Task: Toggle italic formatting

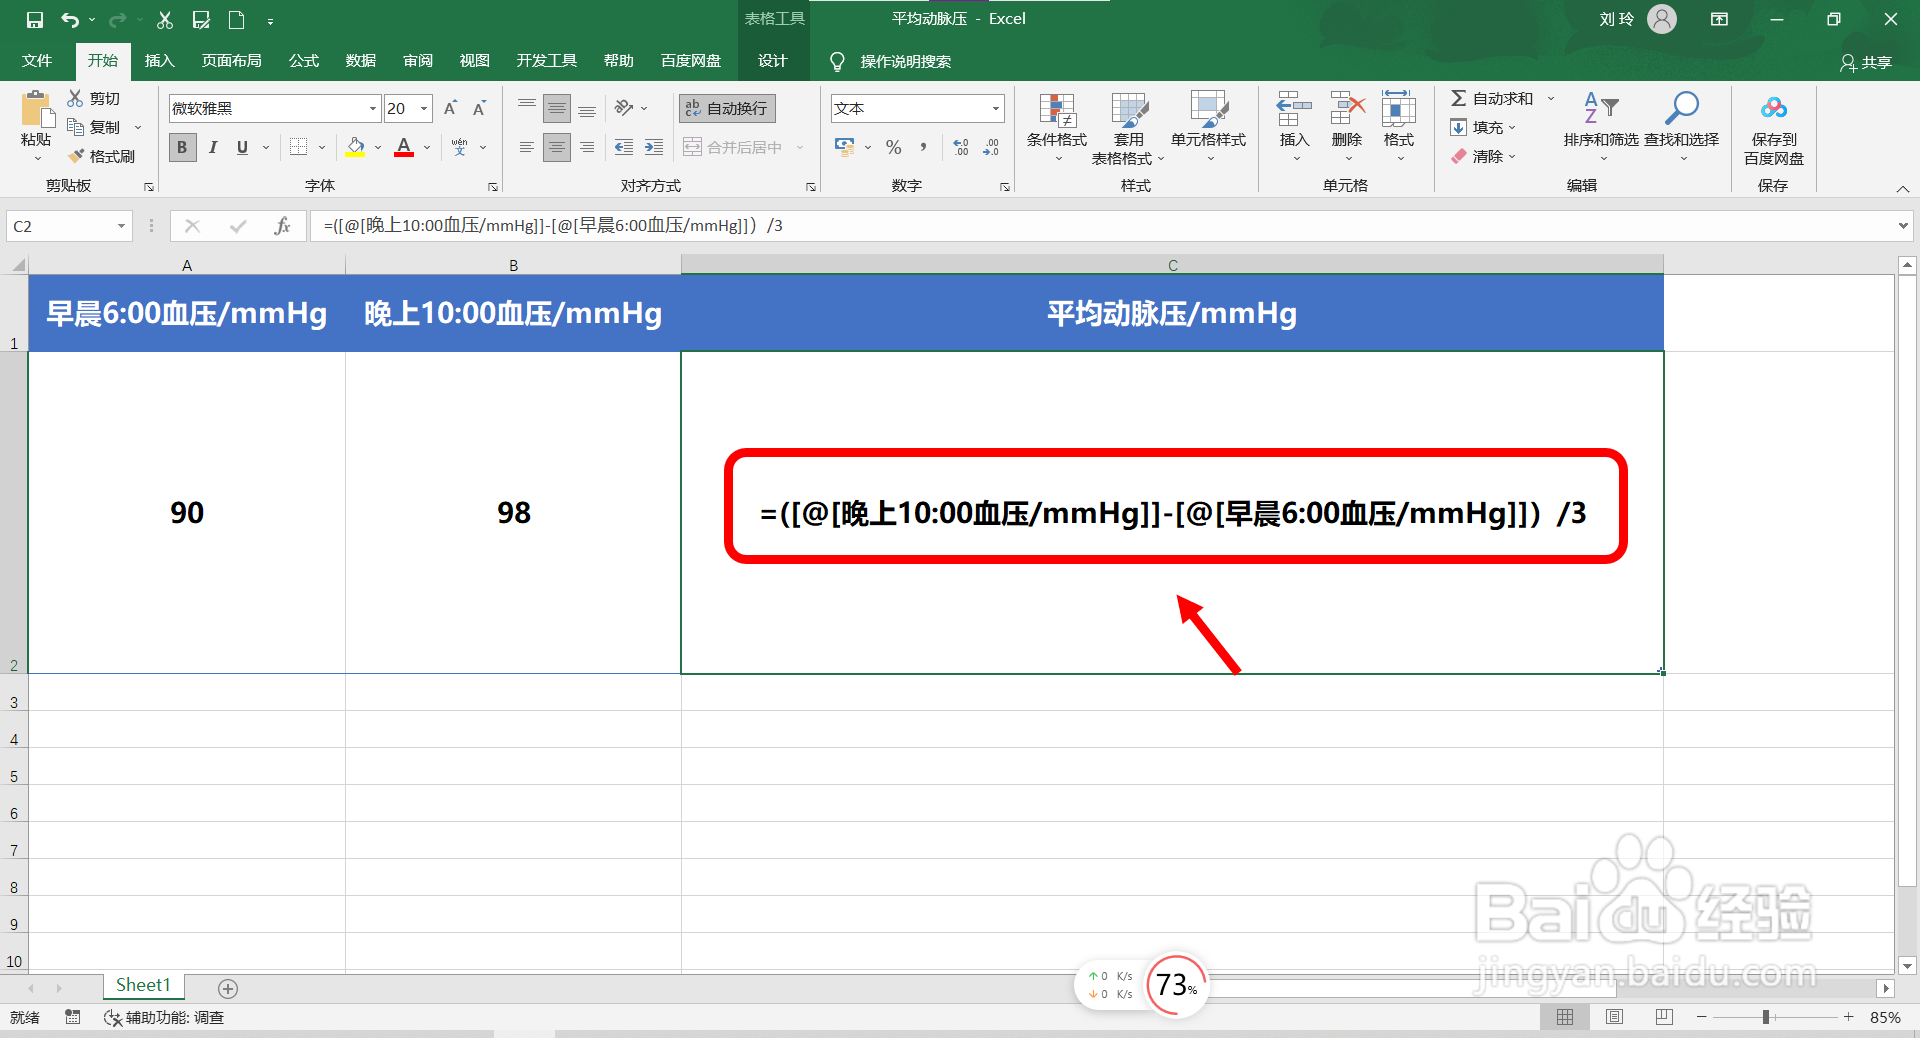Action: pyautogui.click(x=212, y=147)
